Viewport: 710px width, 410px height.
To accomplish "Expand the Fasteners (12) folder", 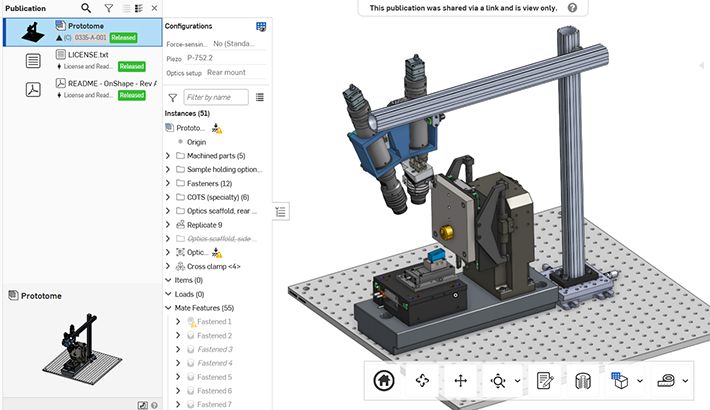I will tap(168, 183).
